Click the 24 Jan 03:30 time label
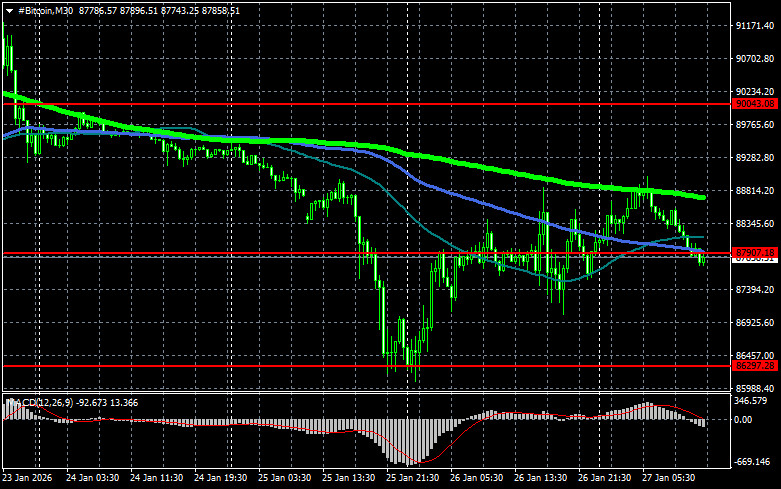This screenshot has width=781, height=489. tap(92, 478)
